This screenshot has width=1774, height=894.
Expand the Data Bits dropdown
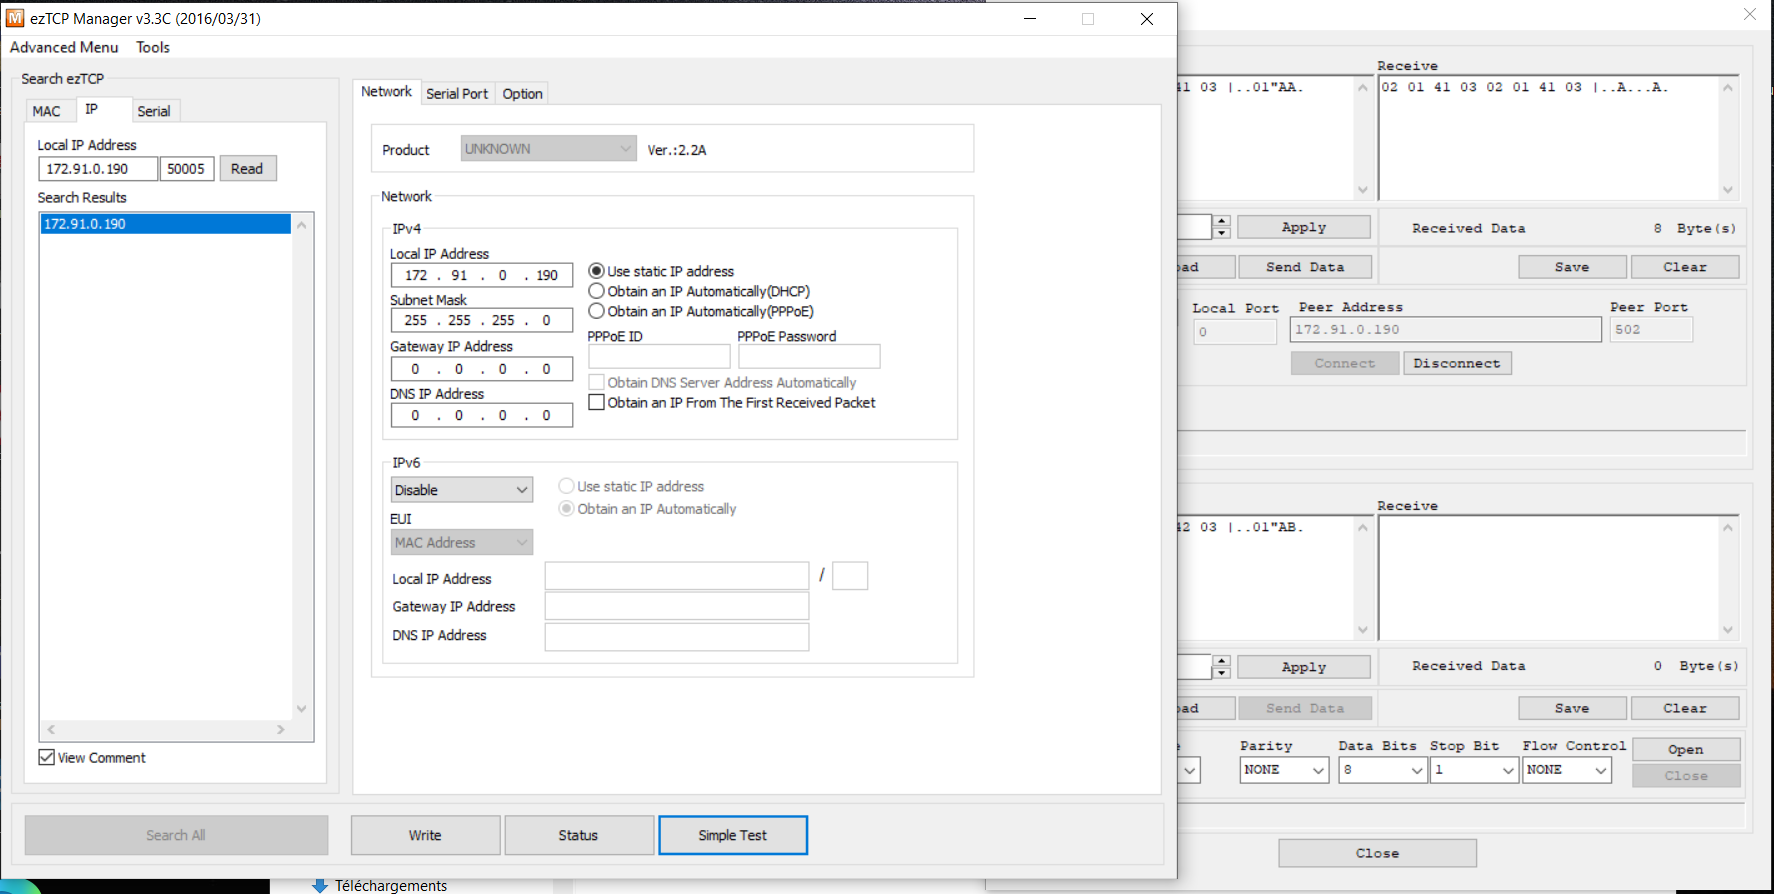(1382, 770)
